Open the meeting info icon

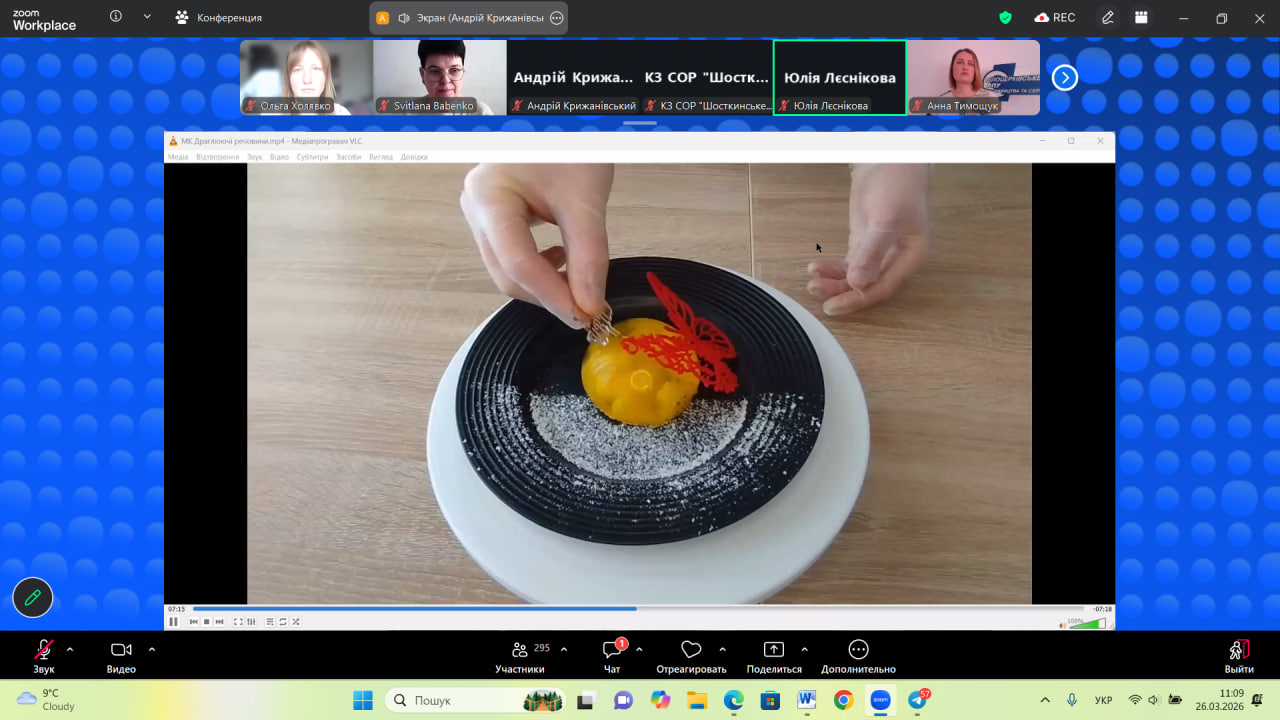click(116, 17)
